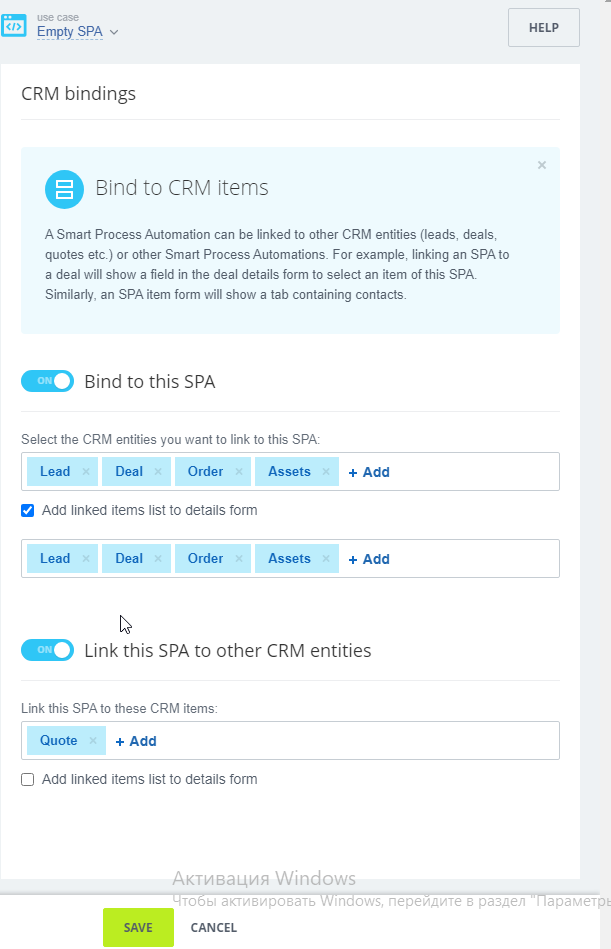Click the Bind to CRM items icon
This screenshot has height=949, width=611.
[x=64, y=188]
